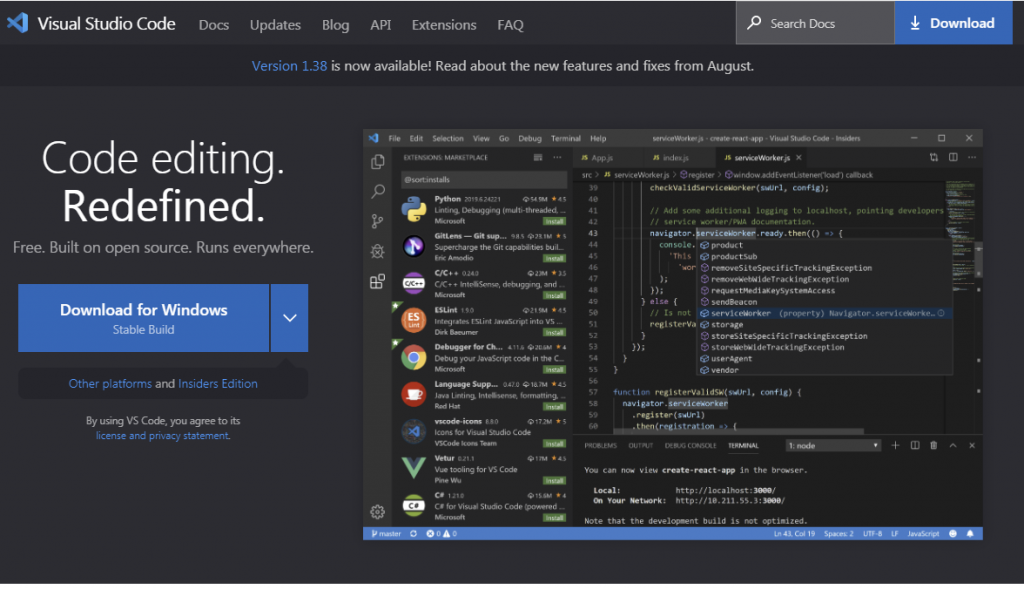This screenshot has height=589, width=1024.
Task: Open the Insiders Edition link
Action: [x=217, y=383]
